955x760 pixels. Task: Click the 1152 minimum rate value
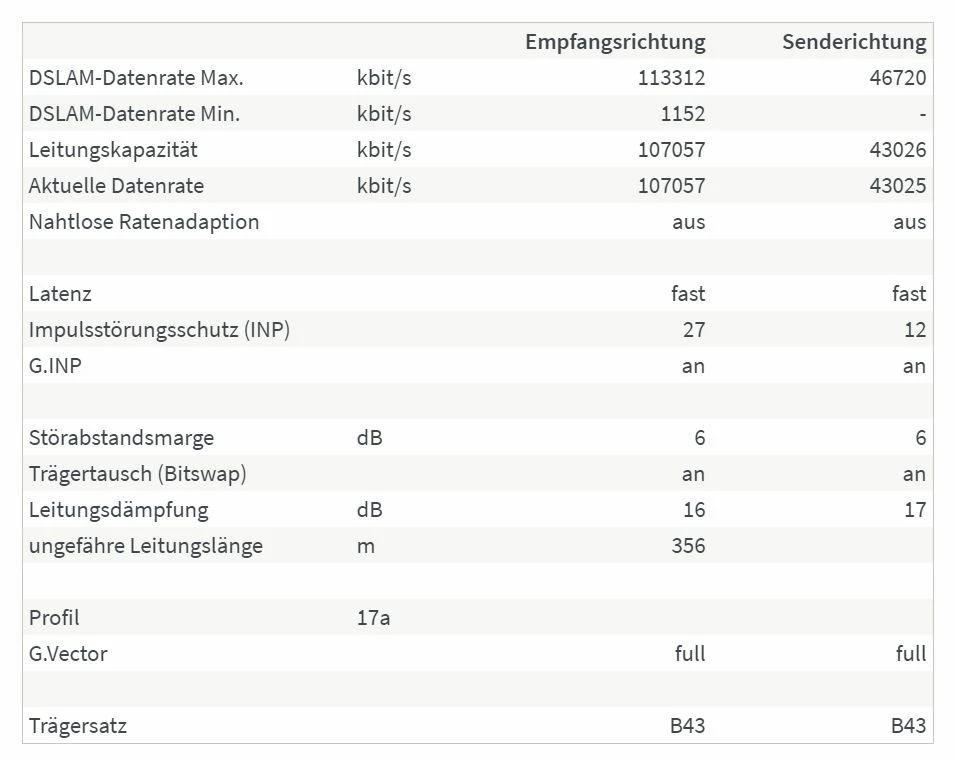click(x=683, y=114)
